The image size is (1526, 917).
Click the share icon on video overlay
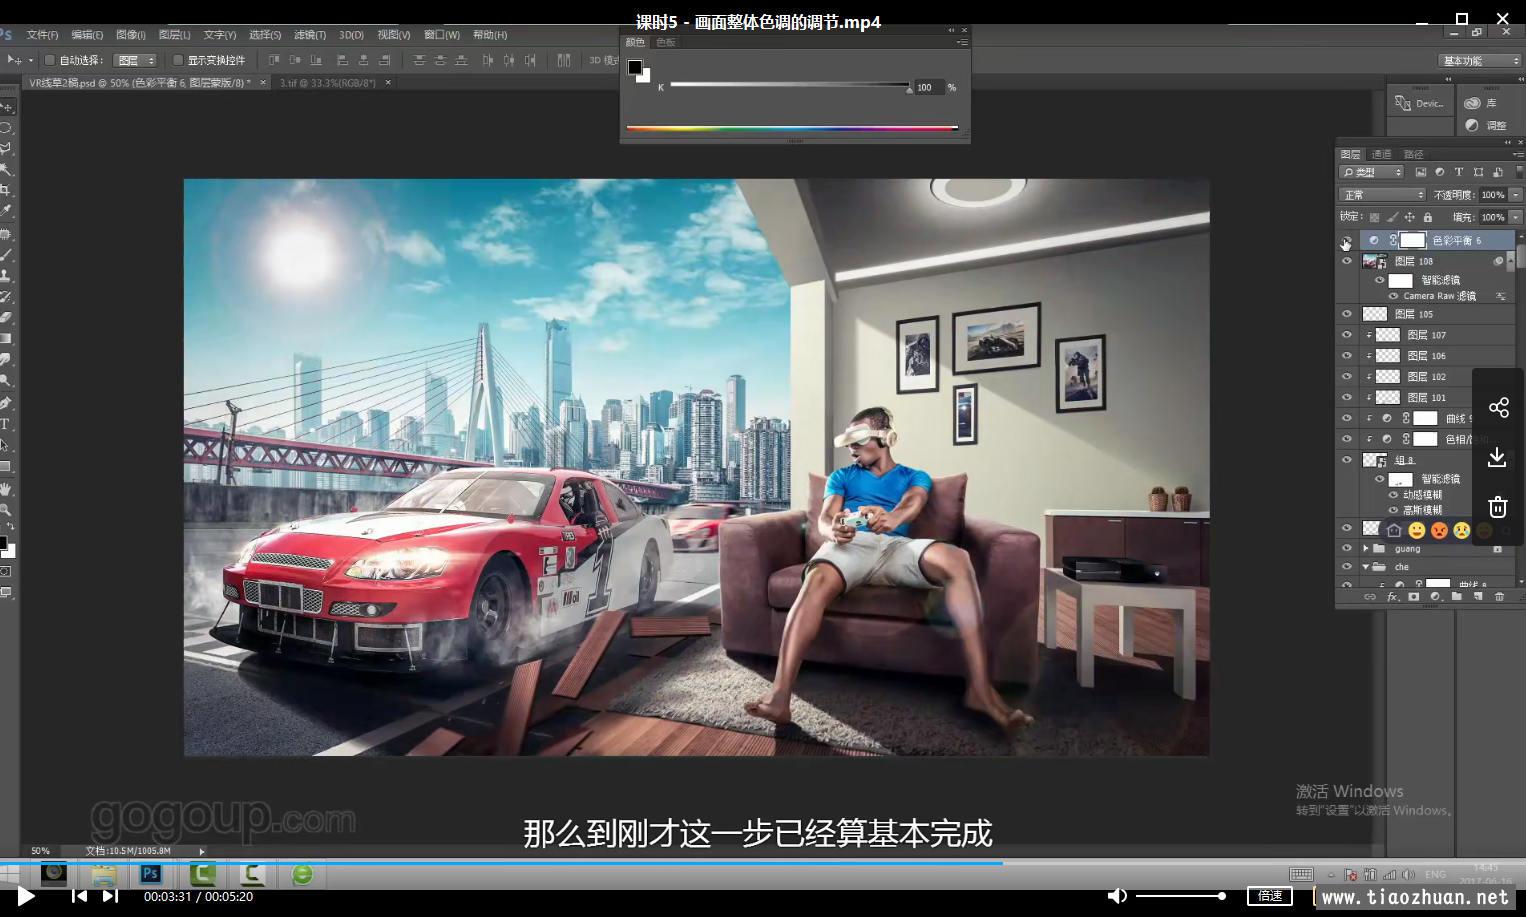(1498, 407)
